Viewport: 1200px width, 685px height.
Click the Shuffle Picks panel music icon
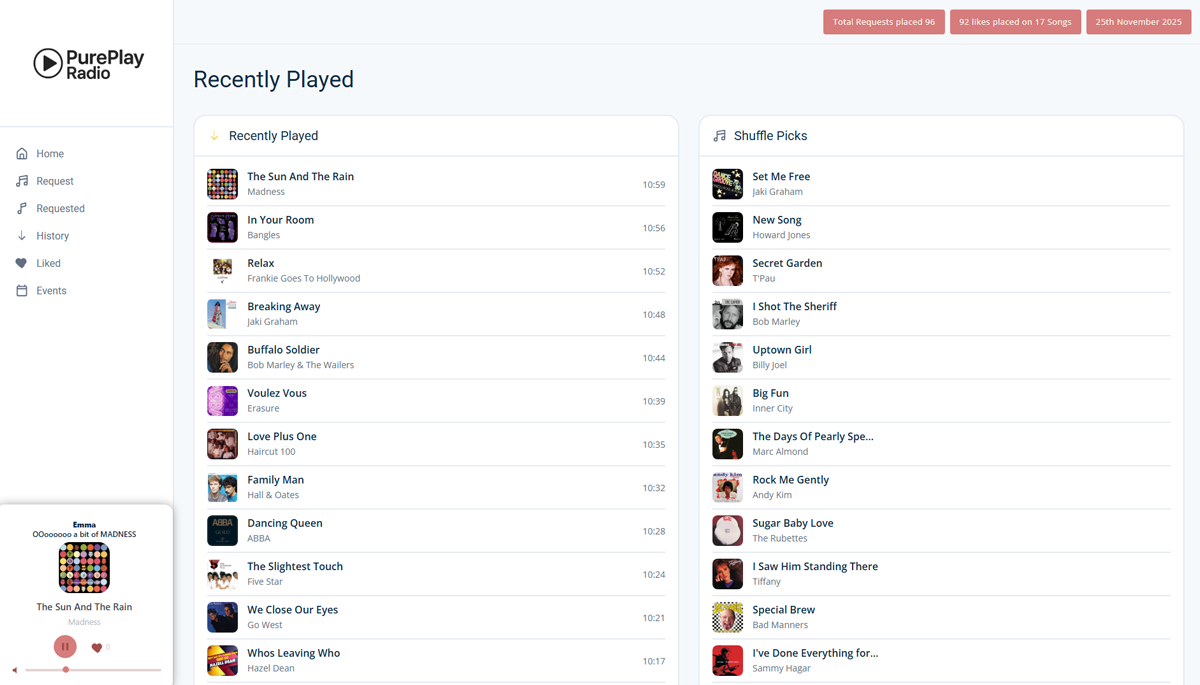pyautogui.click(x=719, y=135)
